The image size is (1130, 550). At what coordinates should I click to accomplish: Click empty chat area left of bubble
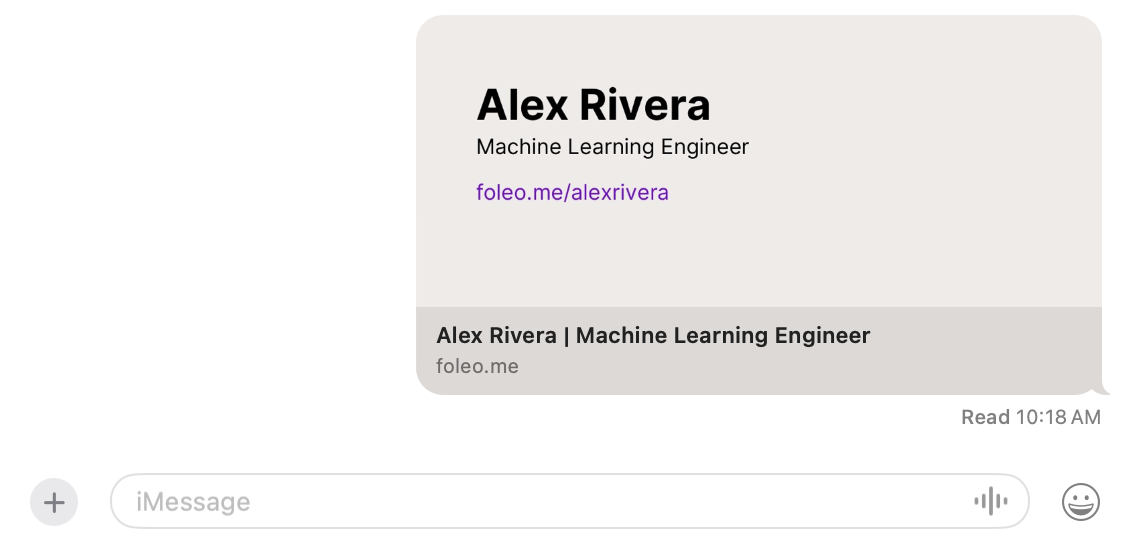209,202
